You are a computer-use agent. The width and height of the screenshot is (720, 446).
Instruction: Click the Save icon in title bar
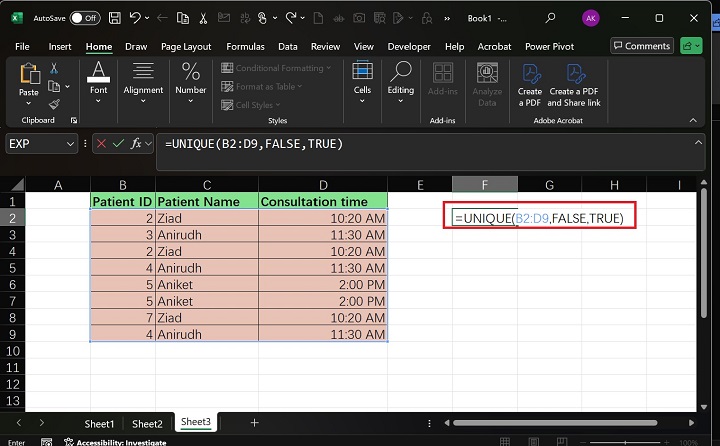click(x=117, y=18)
